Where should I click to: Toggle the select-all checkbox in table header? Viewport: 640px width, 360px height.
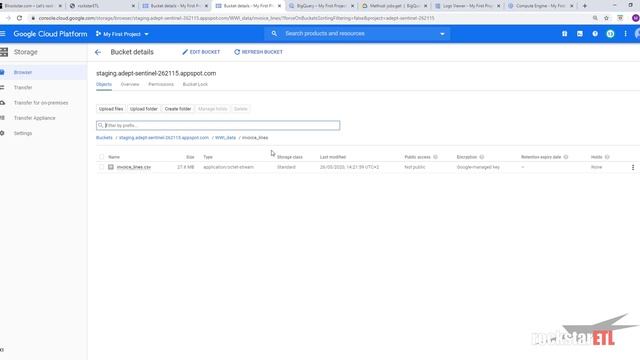(x=101, y=157)
